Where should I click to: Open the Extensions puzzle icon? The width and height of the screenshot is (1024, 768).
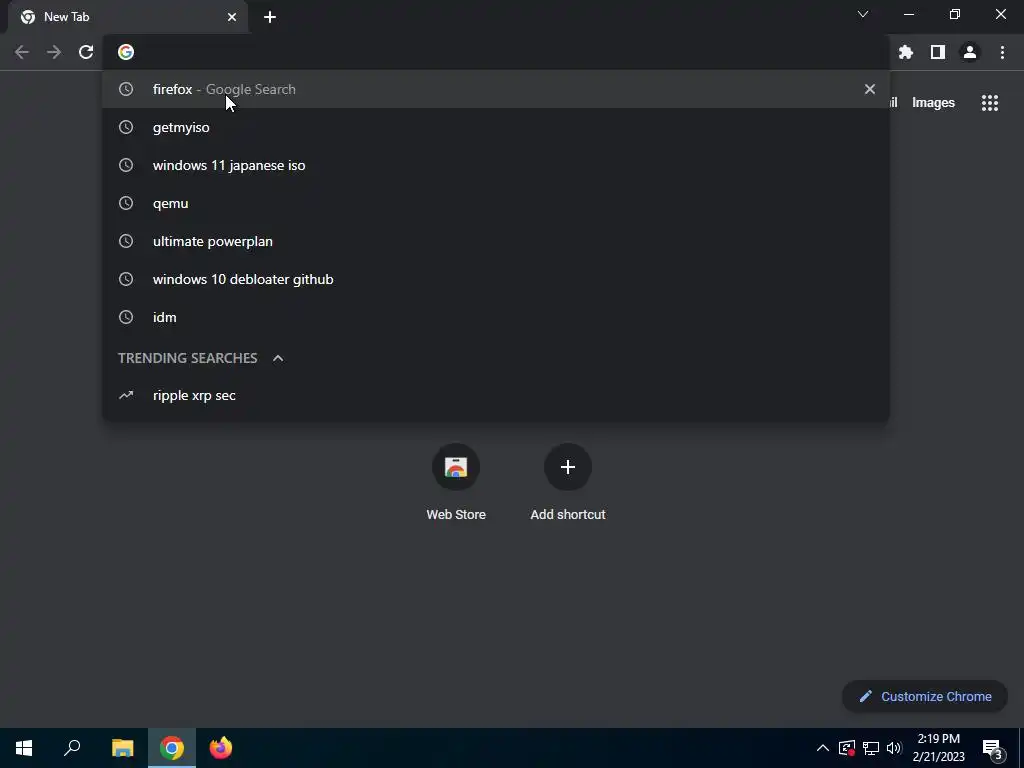coord(906,52)
